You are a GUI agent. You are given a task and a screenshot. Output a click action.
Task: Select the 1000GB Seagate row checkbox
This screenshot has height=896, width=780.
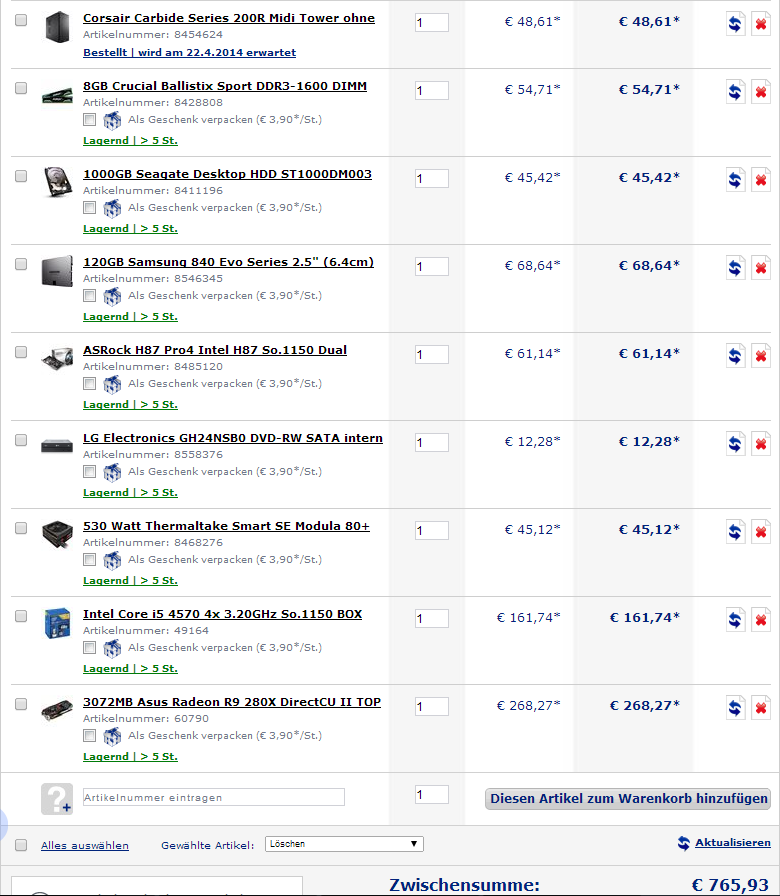pyautogui.click(x=21, y=176)
